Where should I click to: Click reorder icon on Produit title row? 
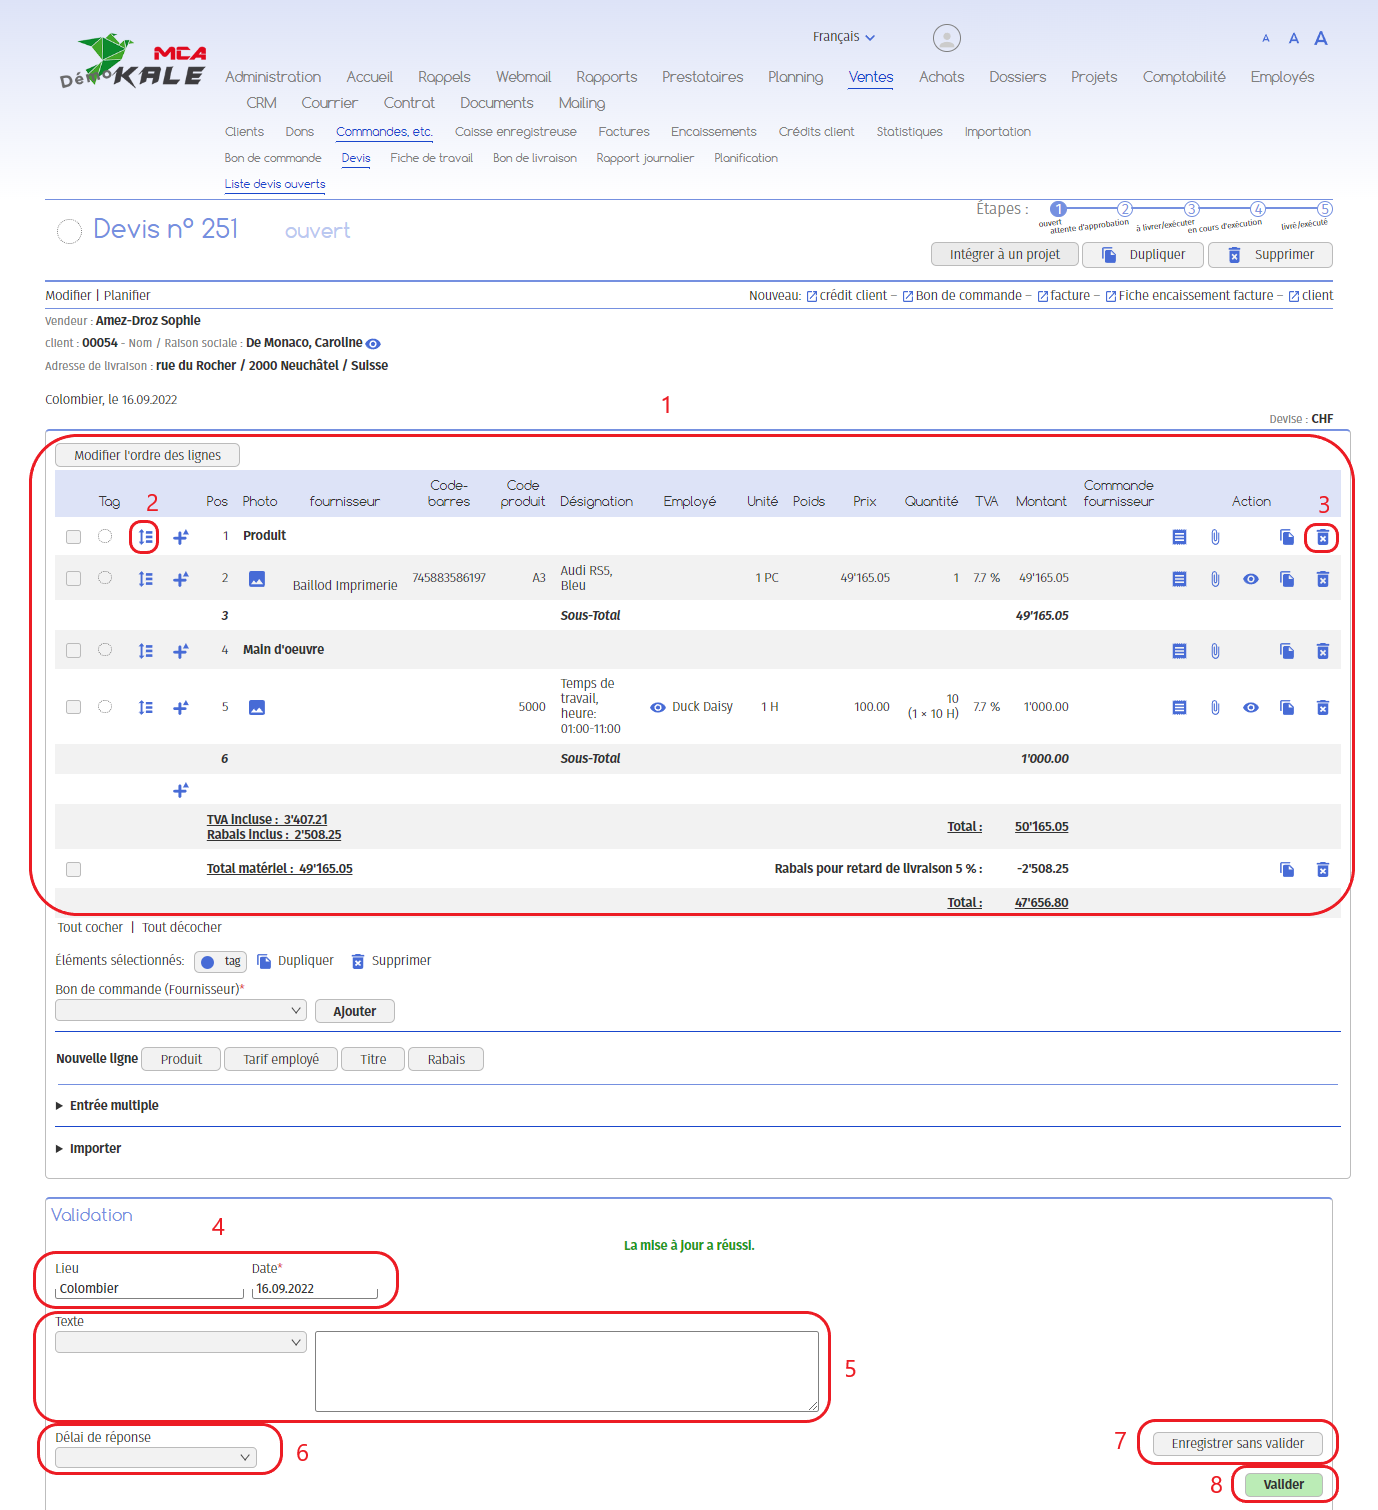(145, 537)
